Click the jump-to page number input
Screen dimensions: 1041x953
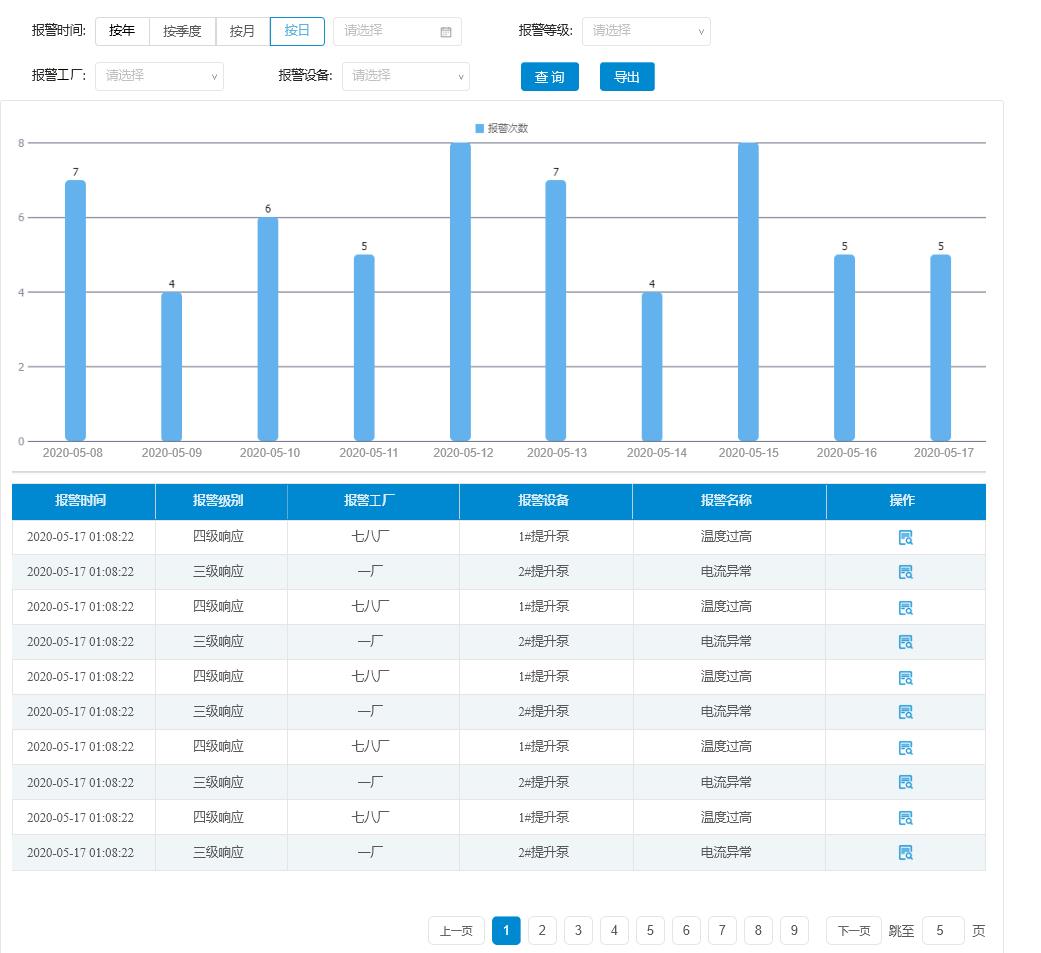pos(943,931)
